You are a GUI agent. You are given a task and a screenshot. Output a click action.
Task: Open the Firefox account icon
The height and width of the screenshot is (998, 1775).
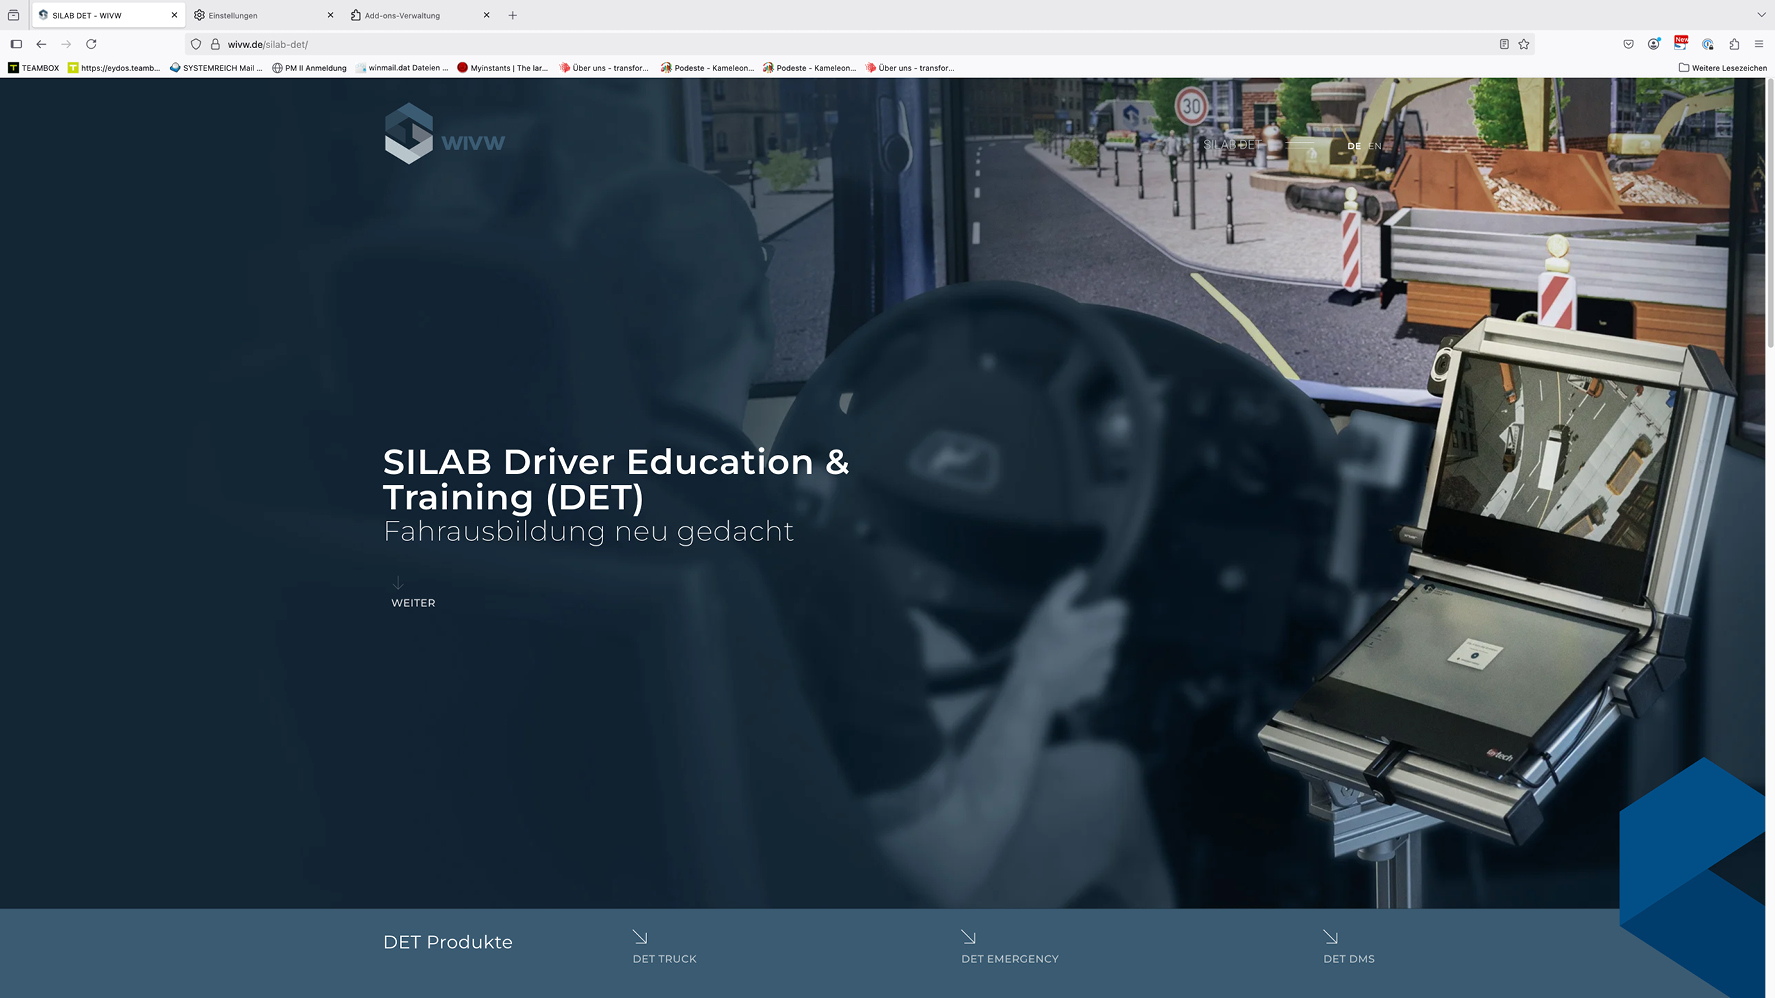1654,44
